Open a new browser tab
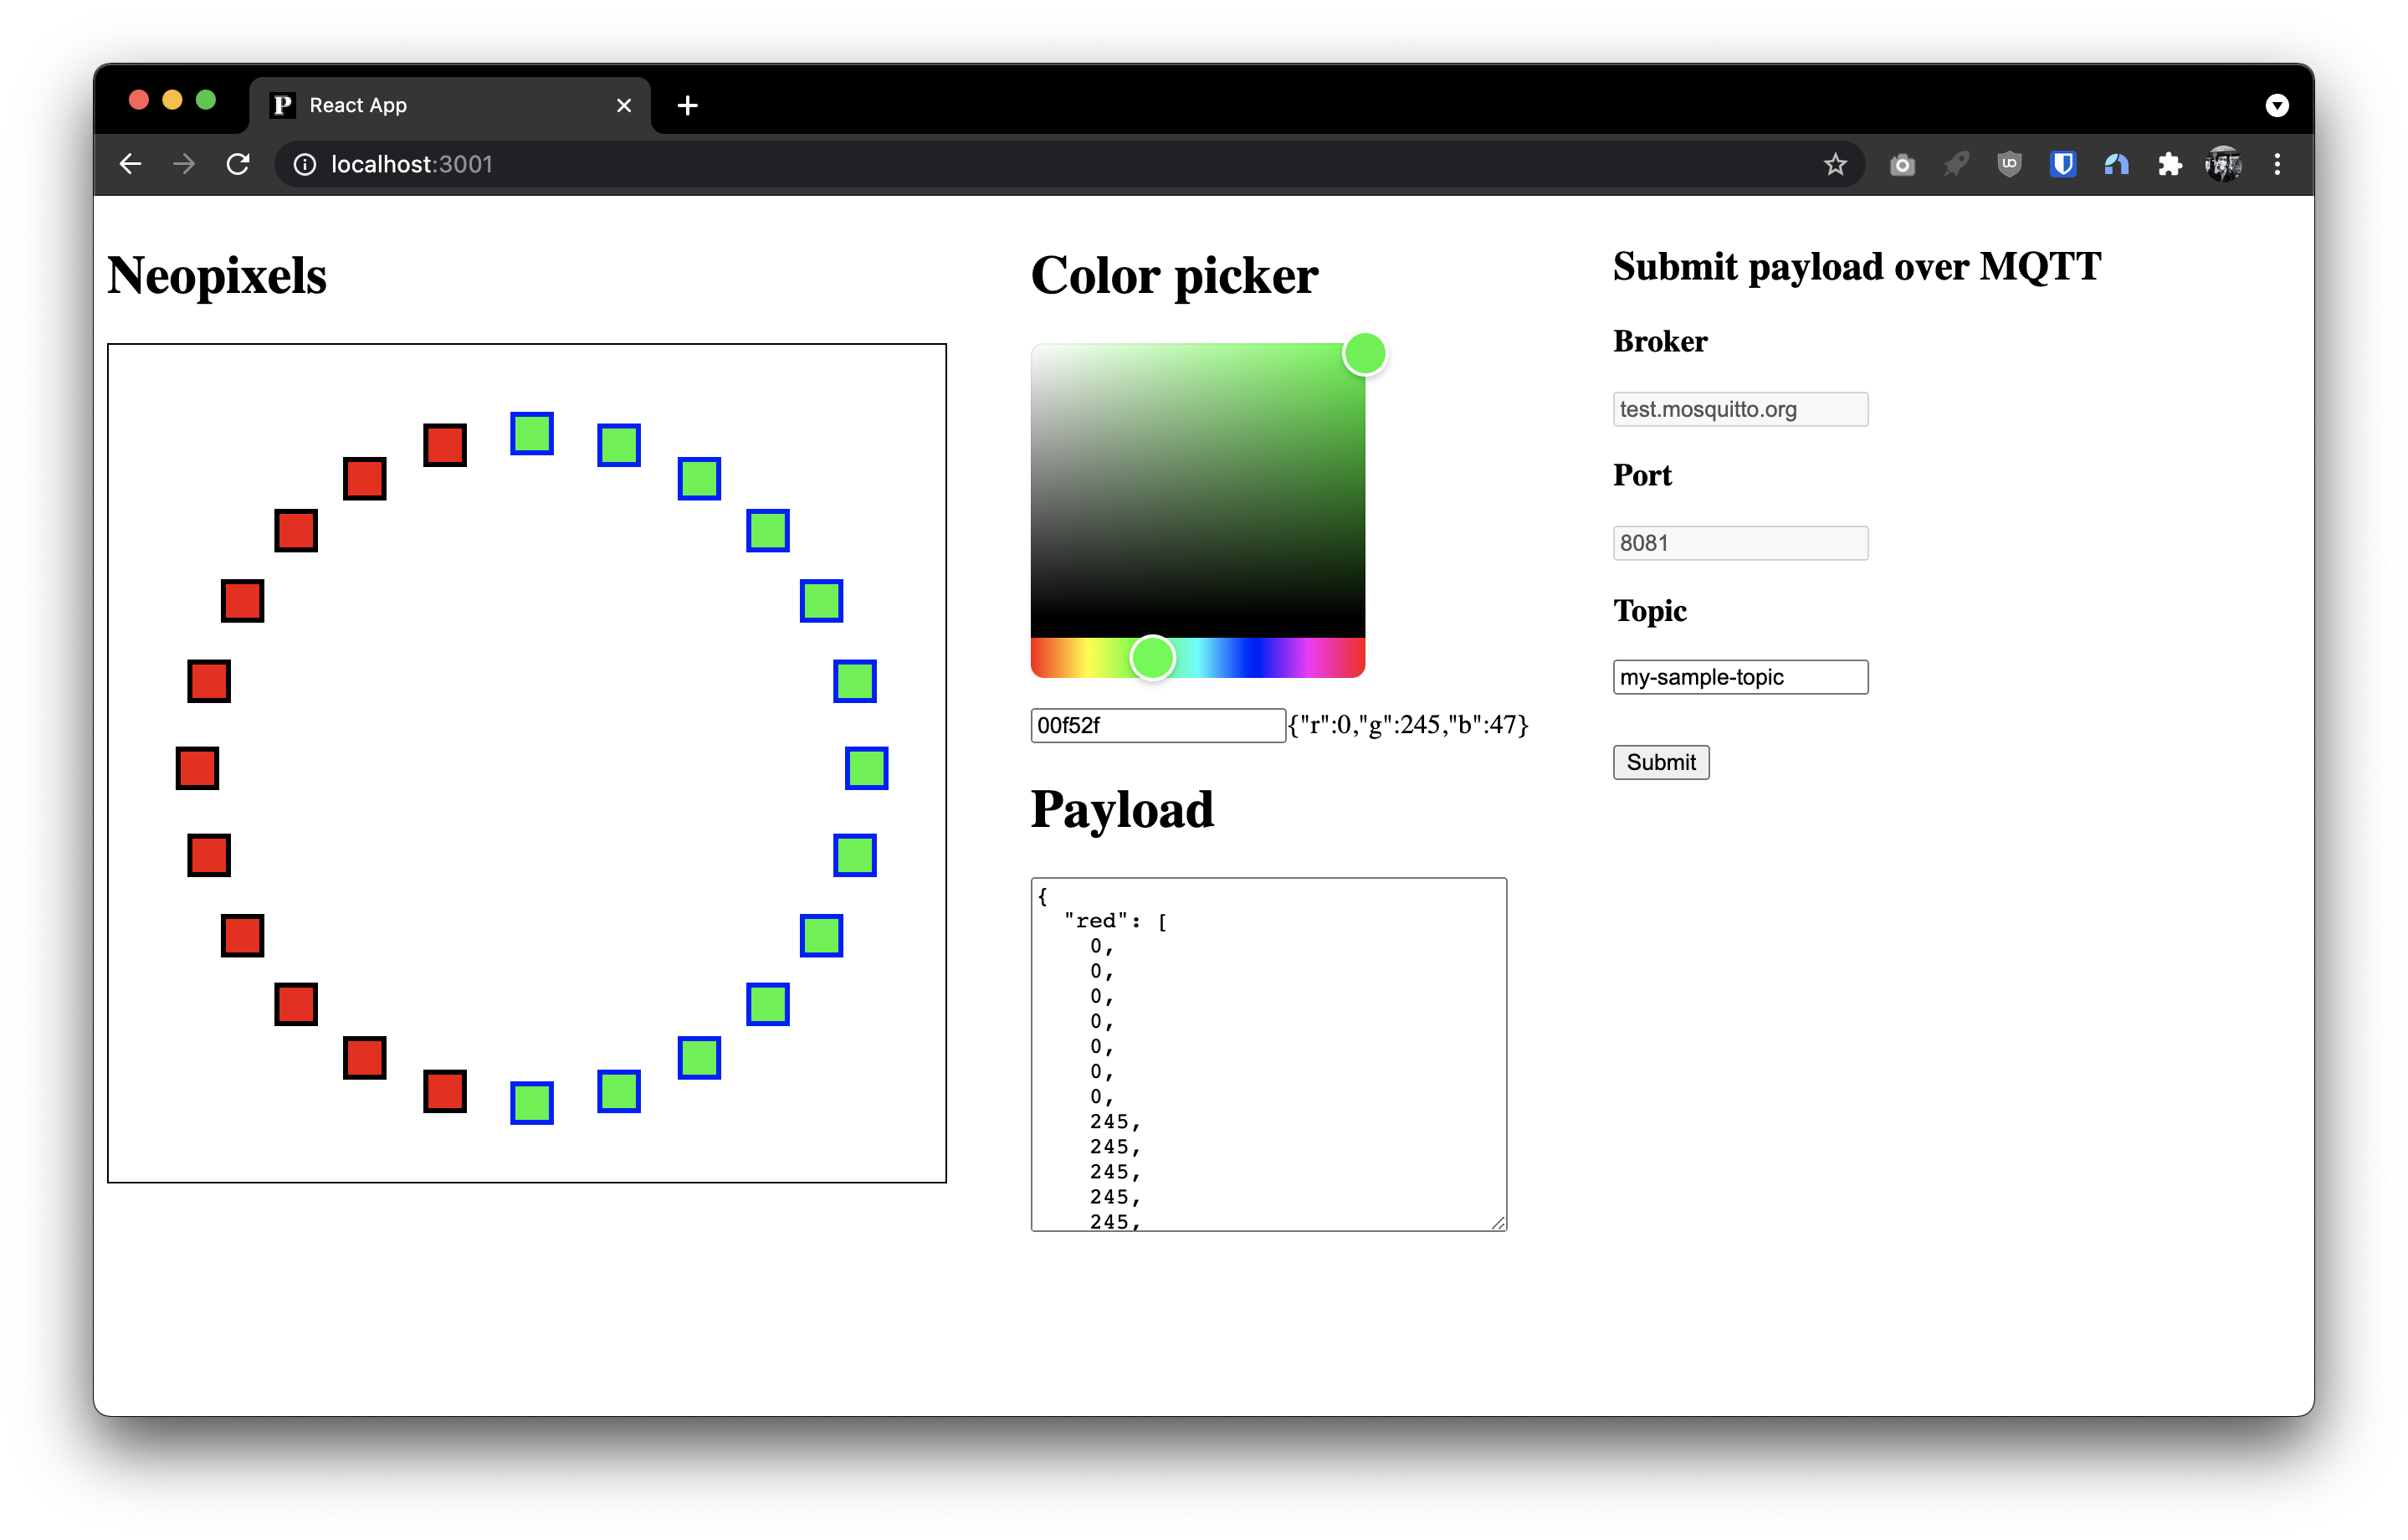 point(687,105)
